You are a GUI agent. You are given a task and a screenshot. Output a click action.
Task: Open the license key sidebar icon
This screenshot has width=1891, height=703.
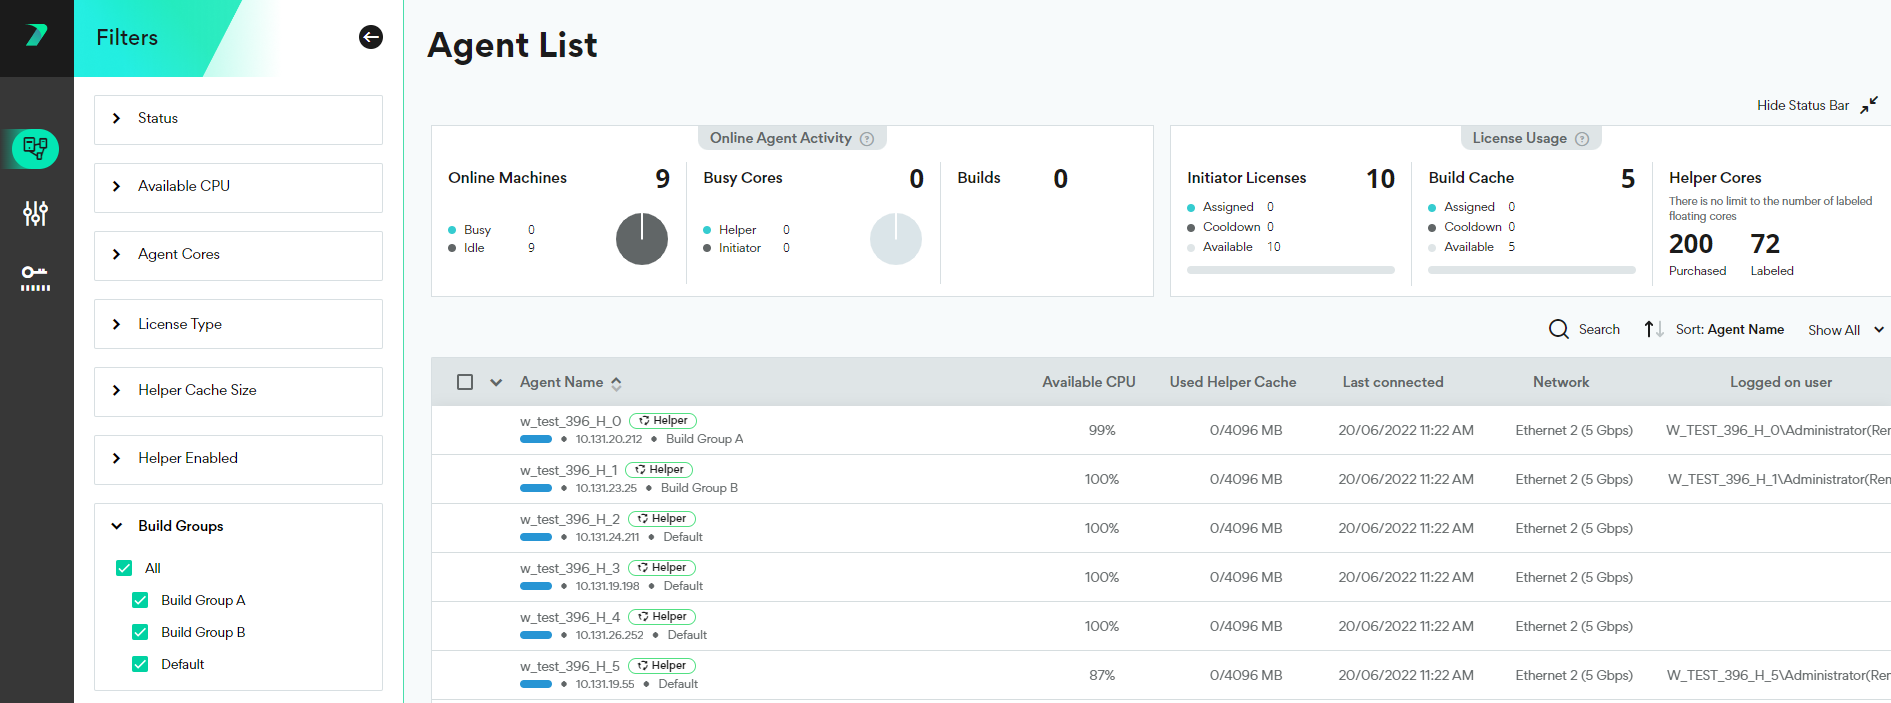point(36,277)
